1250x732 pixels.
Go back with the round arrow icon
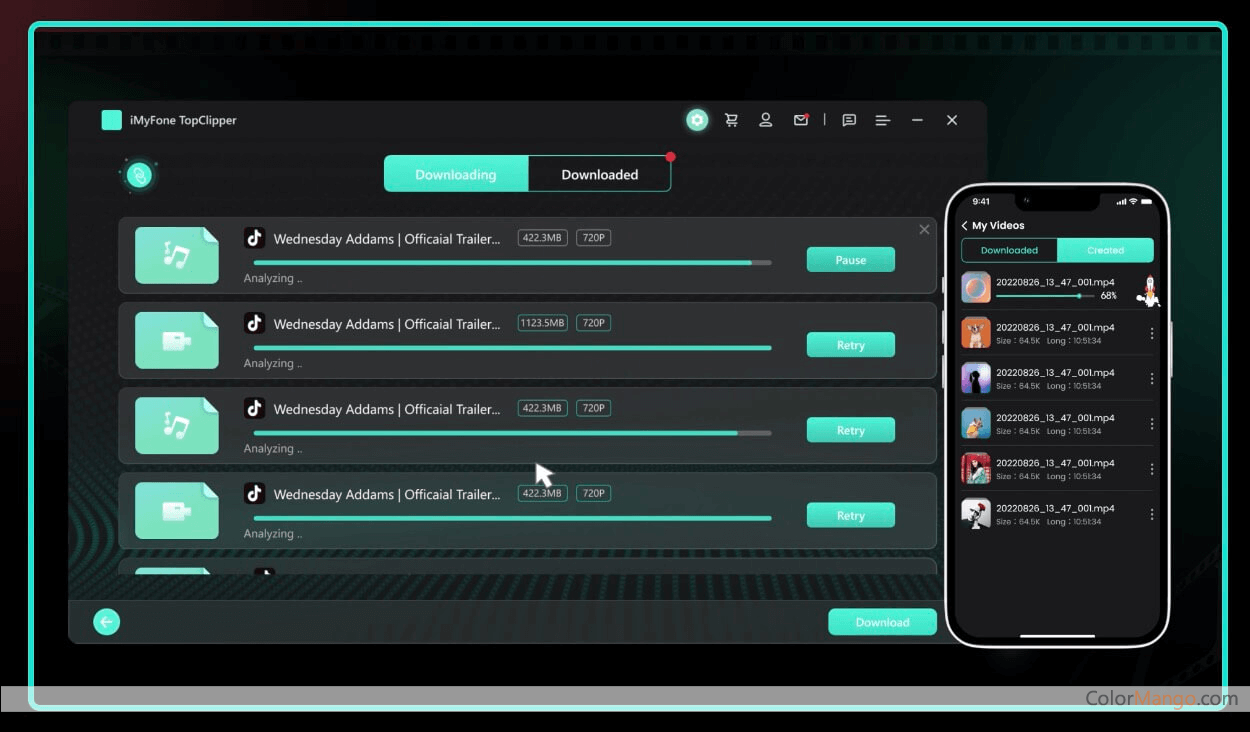(106, 622)
